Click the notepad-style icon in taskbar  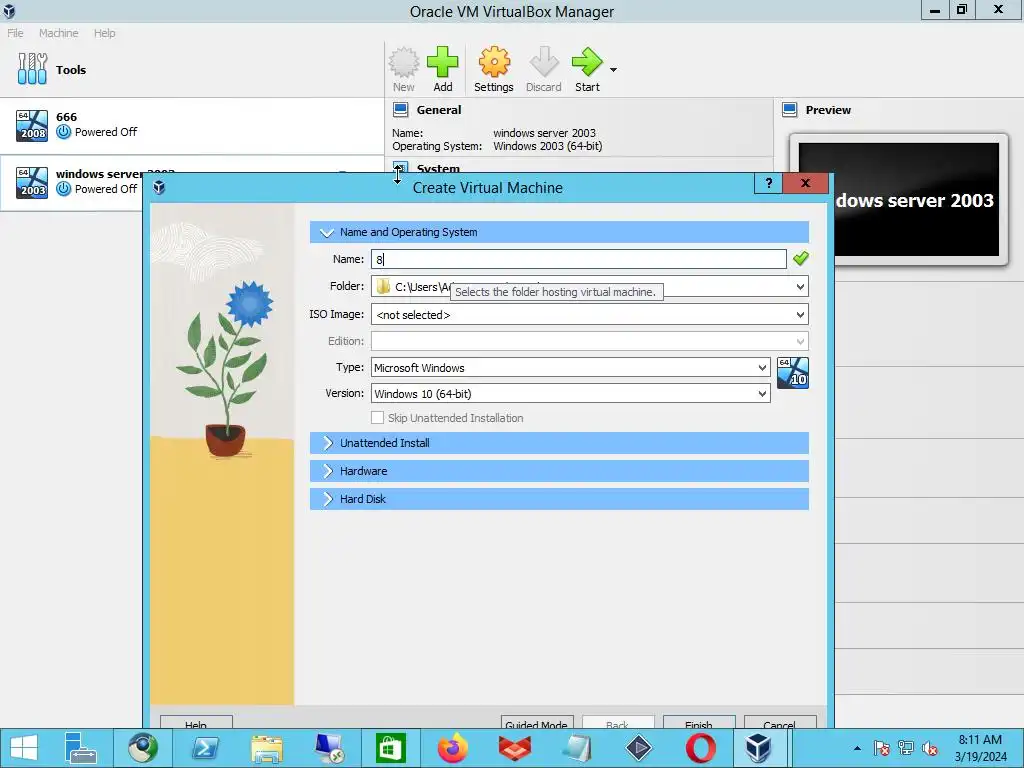577,748
